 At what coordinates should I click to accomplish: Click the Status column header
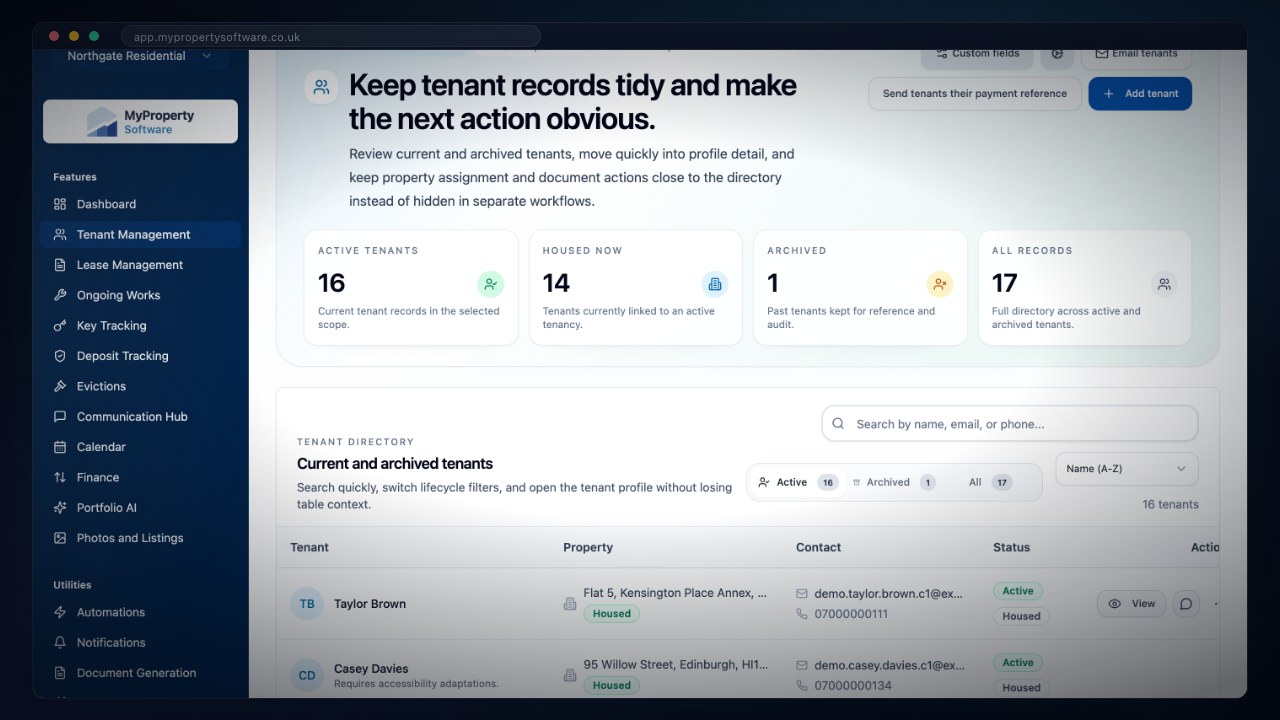click(1012, 548)
